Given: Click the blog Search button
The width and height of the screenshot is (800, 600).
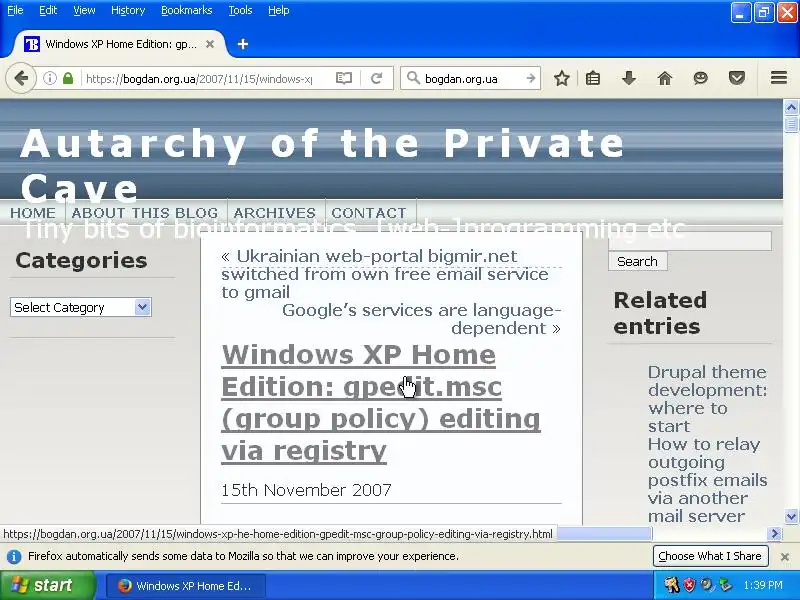Looking at the screenshot, I should coord(637,262).
